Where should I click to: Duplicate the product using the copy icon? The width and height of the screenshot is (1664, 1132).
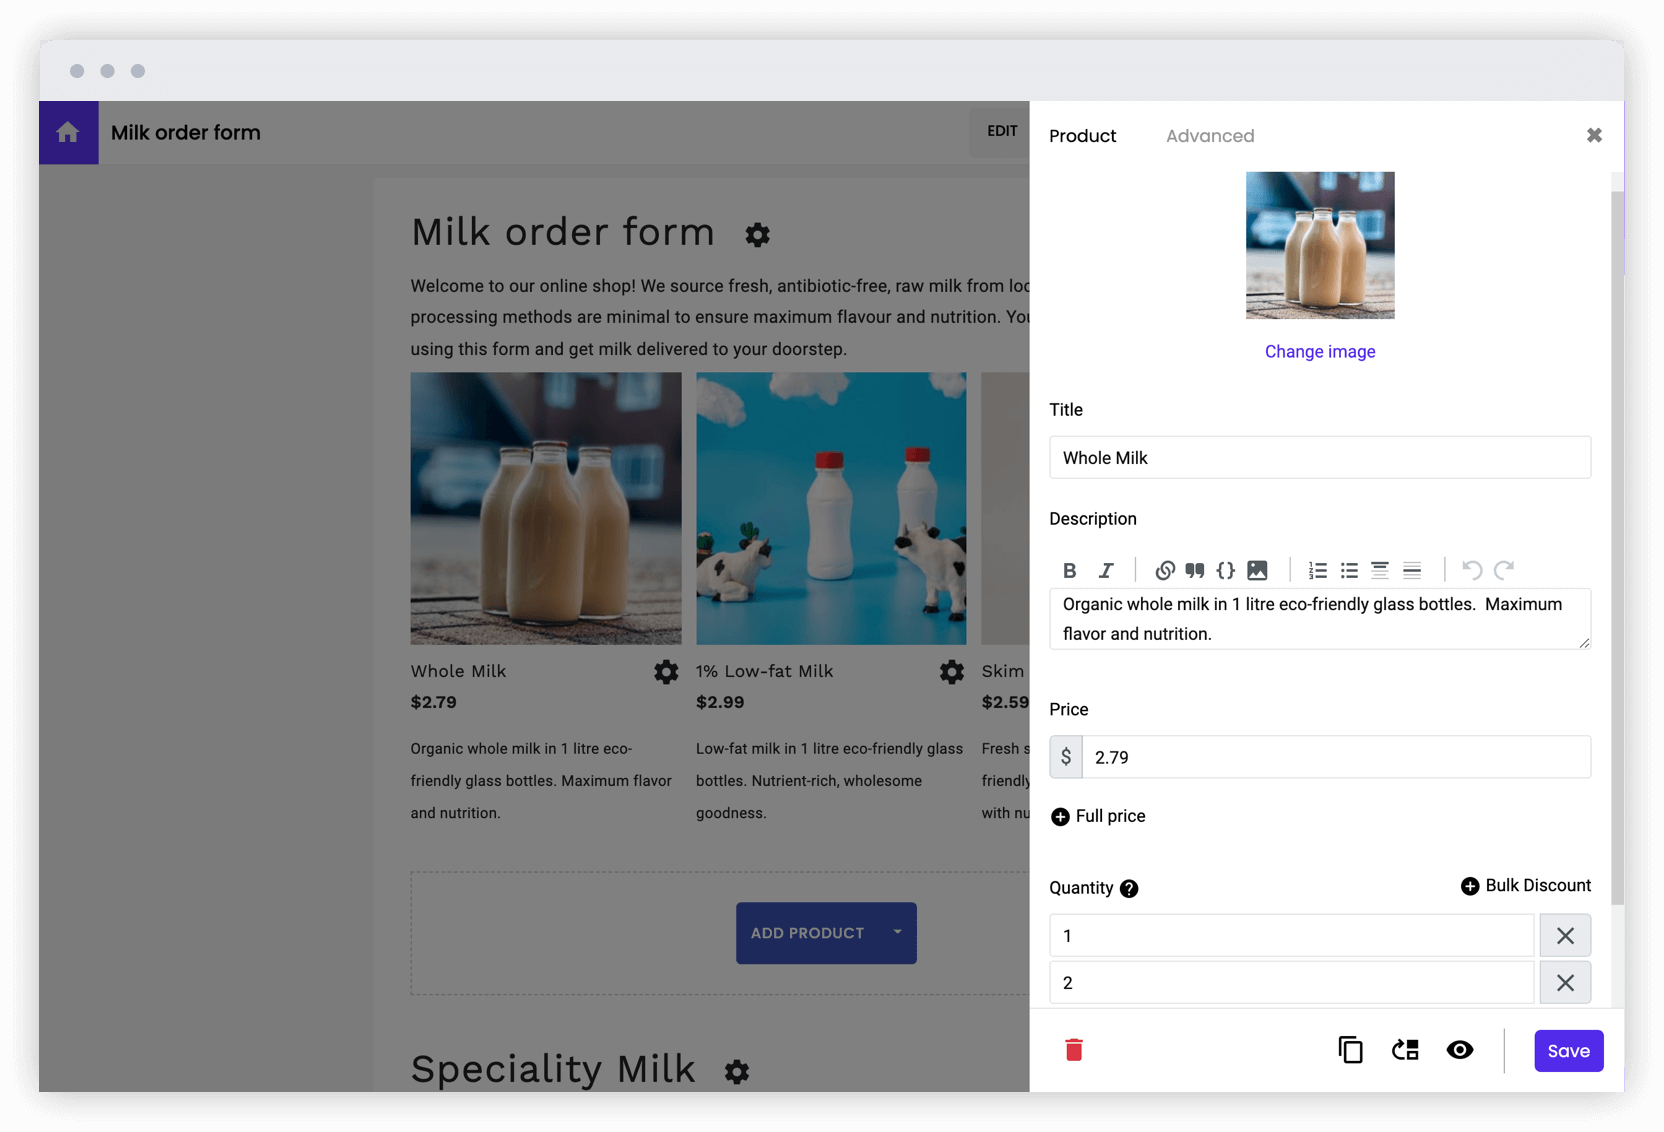click(1350, 1050)
